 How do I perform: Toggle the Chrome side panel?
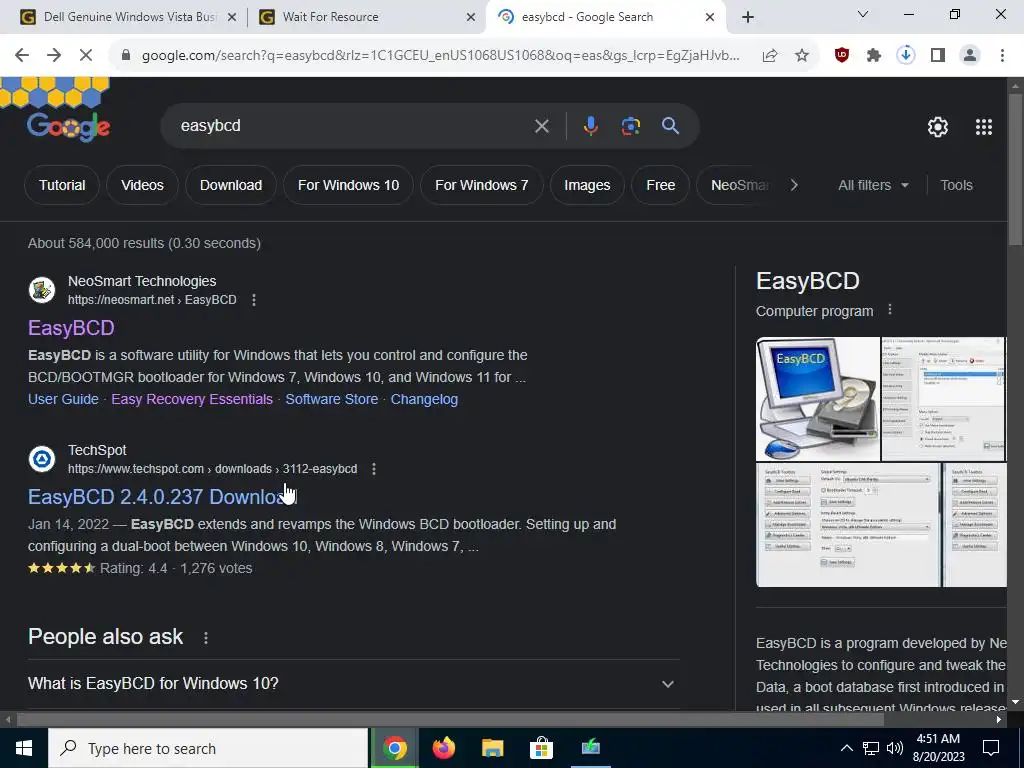pyautogui.click(x=938, y=56)
